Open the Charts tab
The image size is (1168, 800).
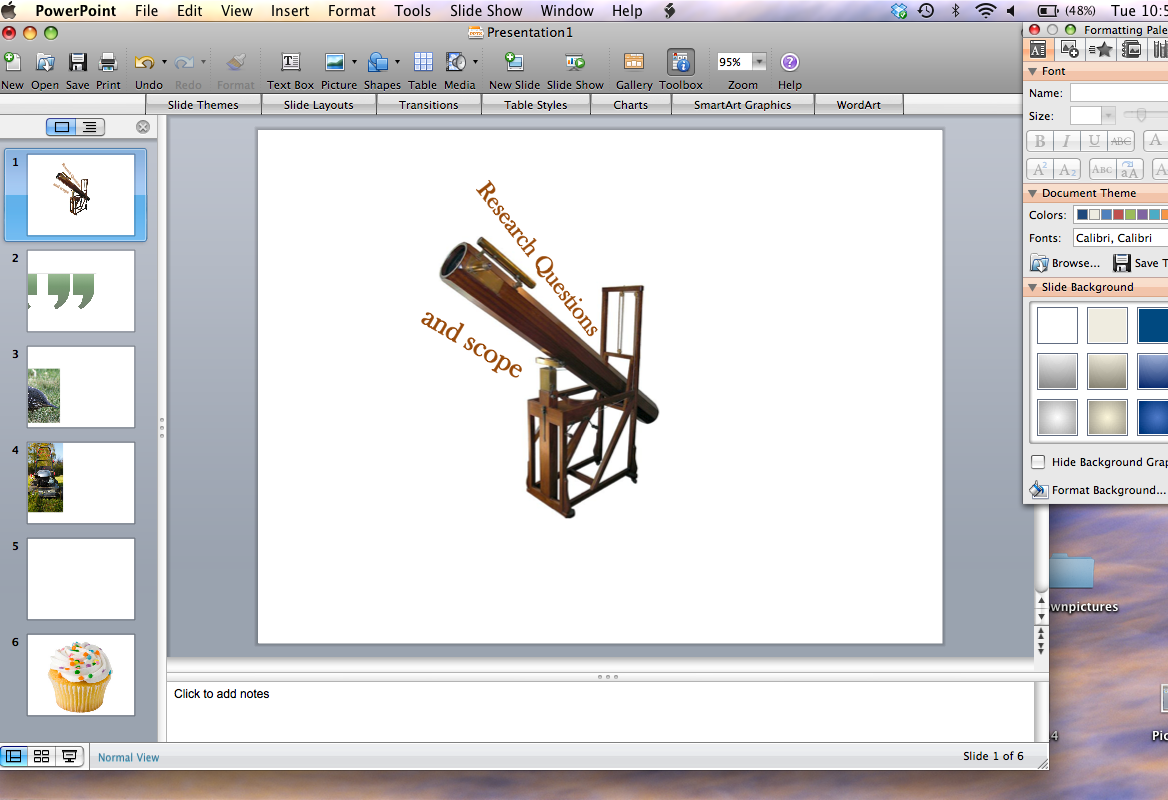[631, 105]
